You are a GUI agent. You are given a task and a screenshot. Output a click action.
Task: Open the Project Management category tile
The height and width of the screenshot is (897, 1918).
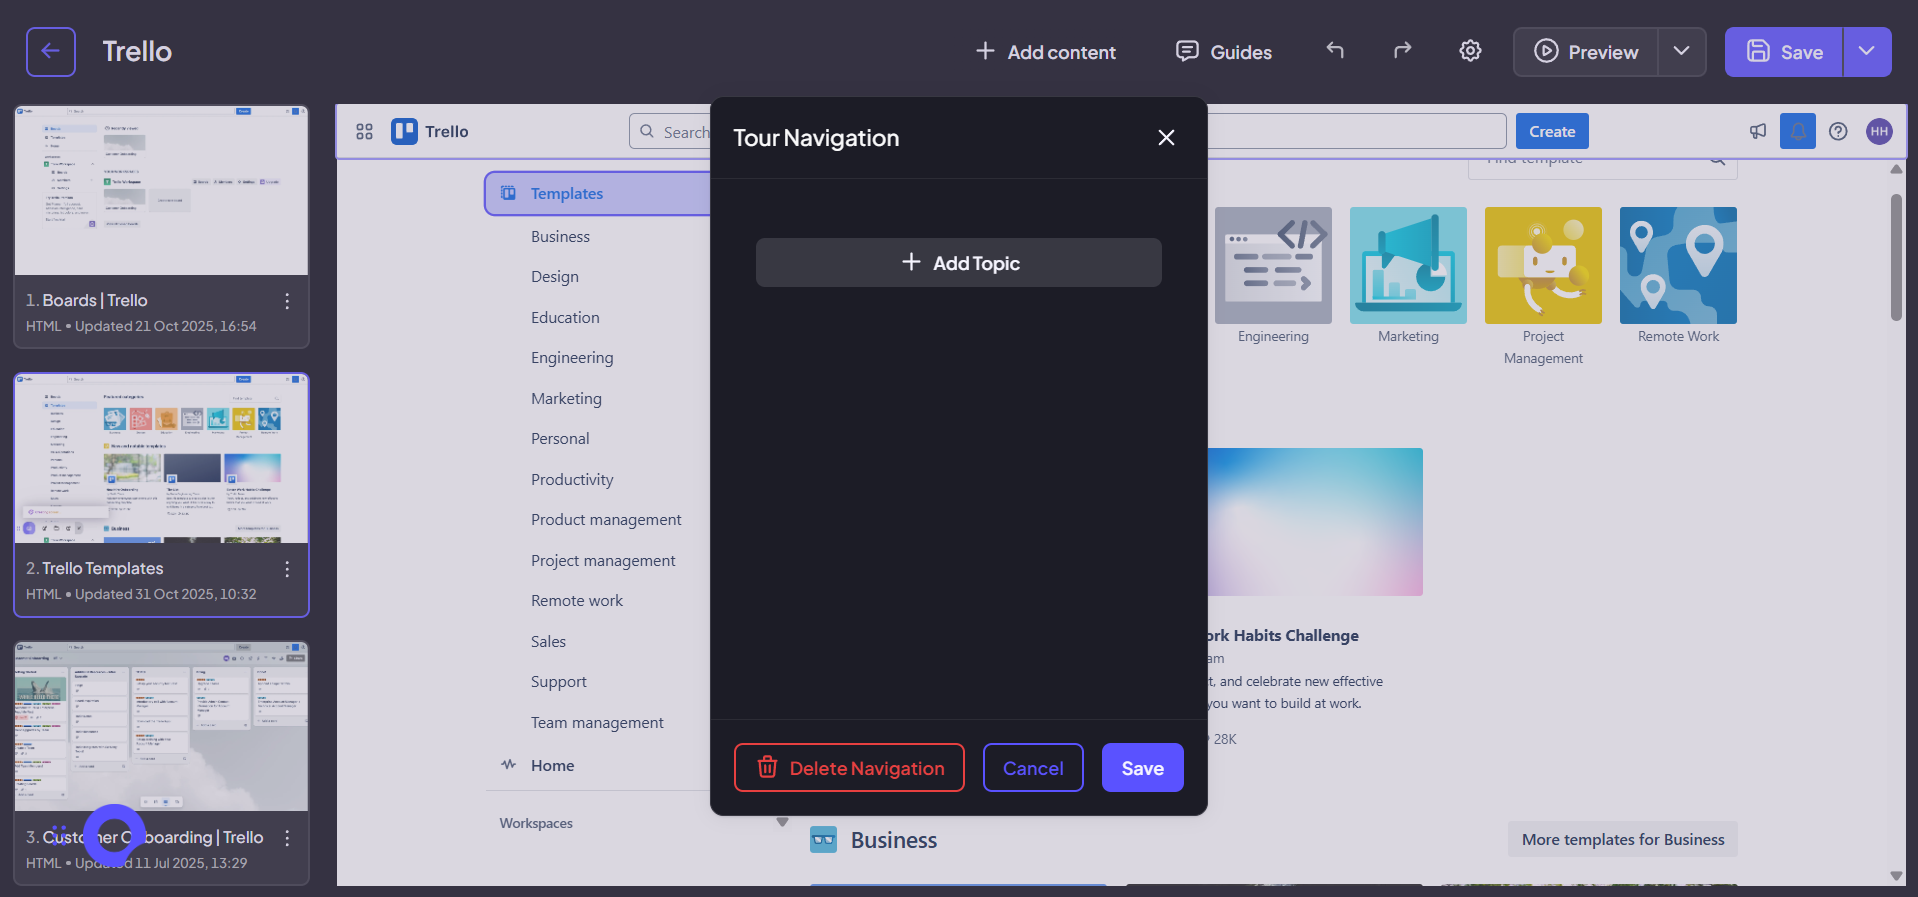[1543, 265]
